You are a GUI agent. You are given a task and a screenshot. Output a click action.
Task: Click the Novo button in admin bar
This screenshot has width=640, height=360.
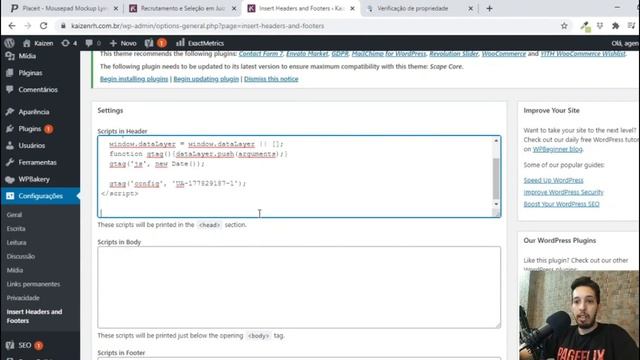pos(123,43)
